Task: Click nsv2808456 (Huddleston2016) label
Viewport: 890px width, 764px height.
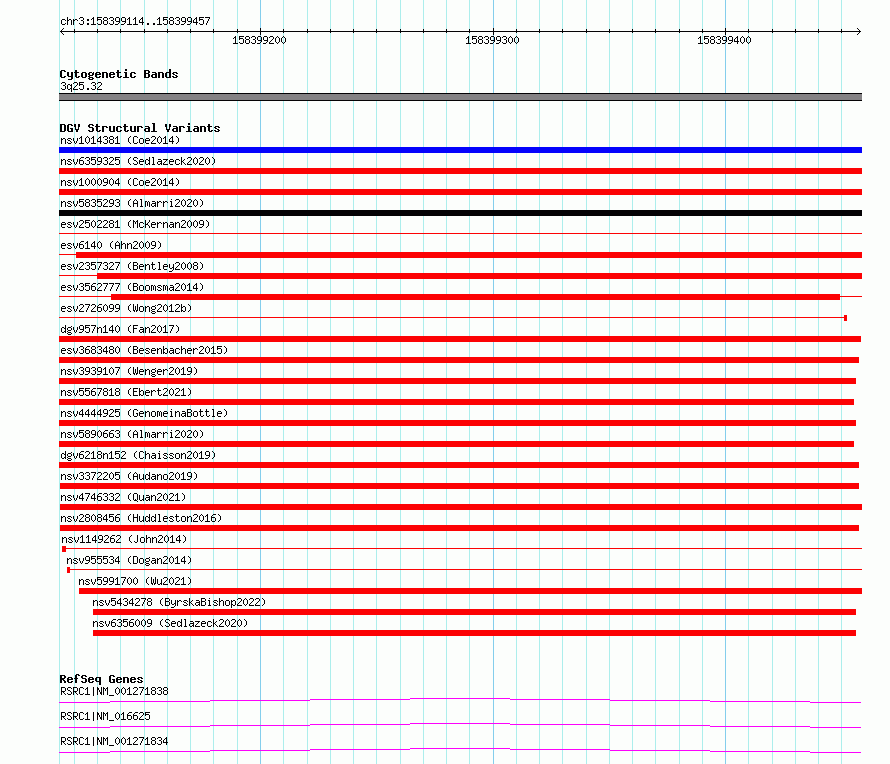Action: 141,518
